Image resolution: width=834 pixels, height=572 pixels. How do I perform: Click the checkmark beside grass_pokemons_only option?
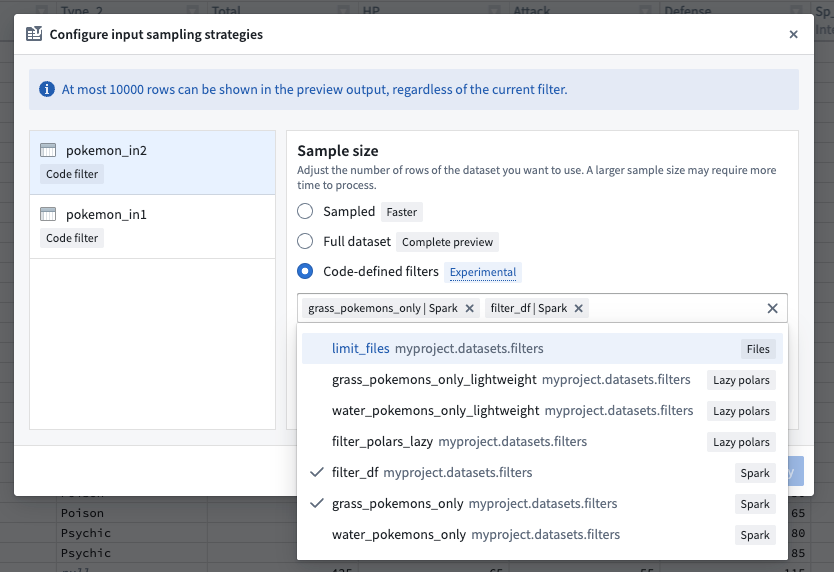tap(317, 503)
